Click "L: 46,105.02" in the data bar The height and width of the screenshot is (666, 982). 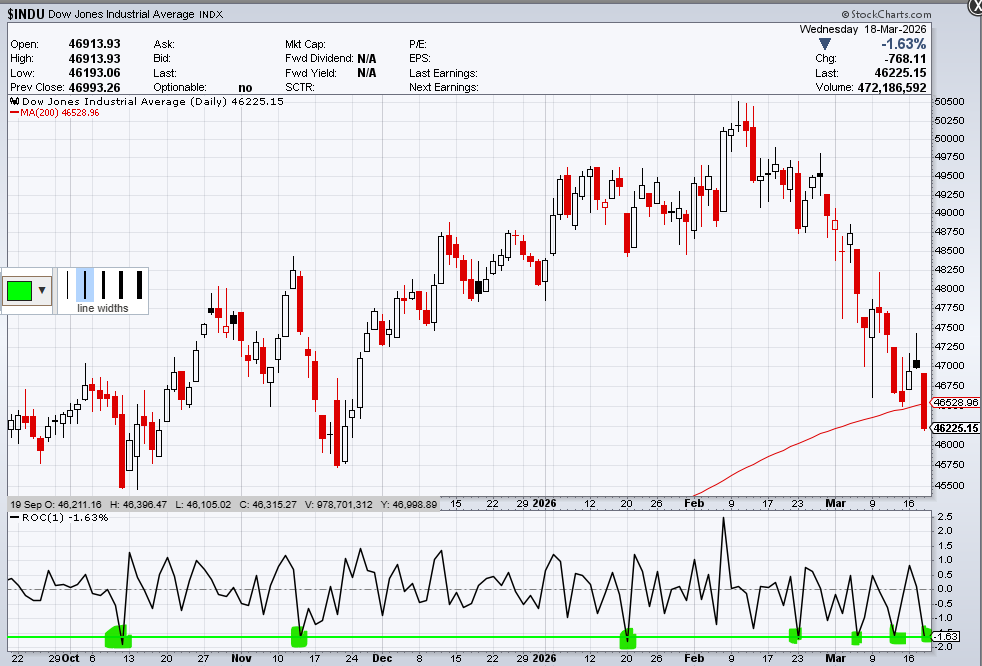[x=203, y=504]
